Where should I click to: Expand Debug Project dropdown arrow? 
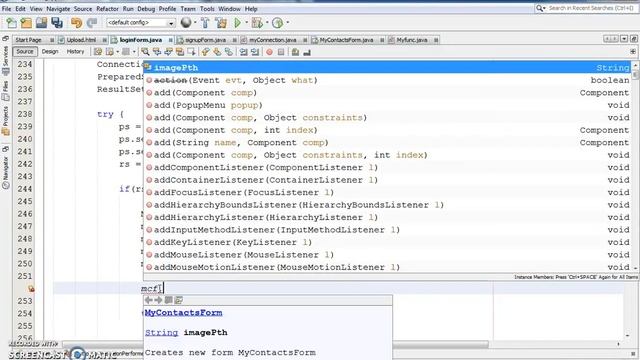(x=267, y=23)
